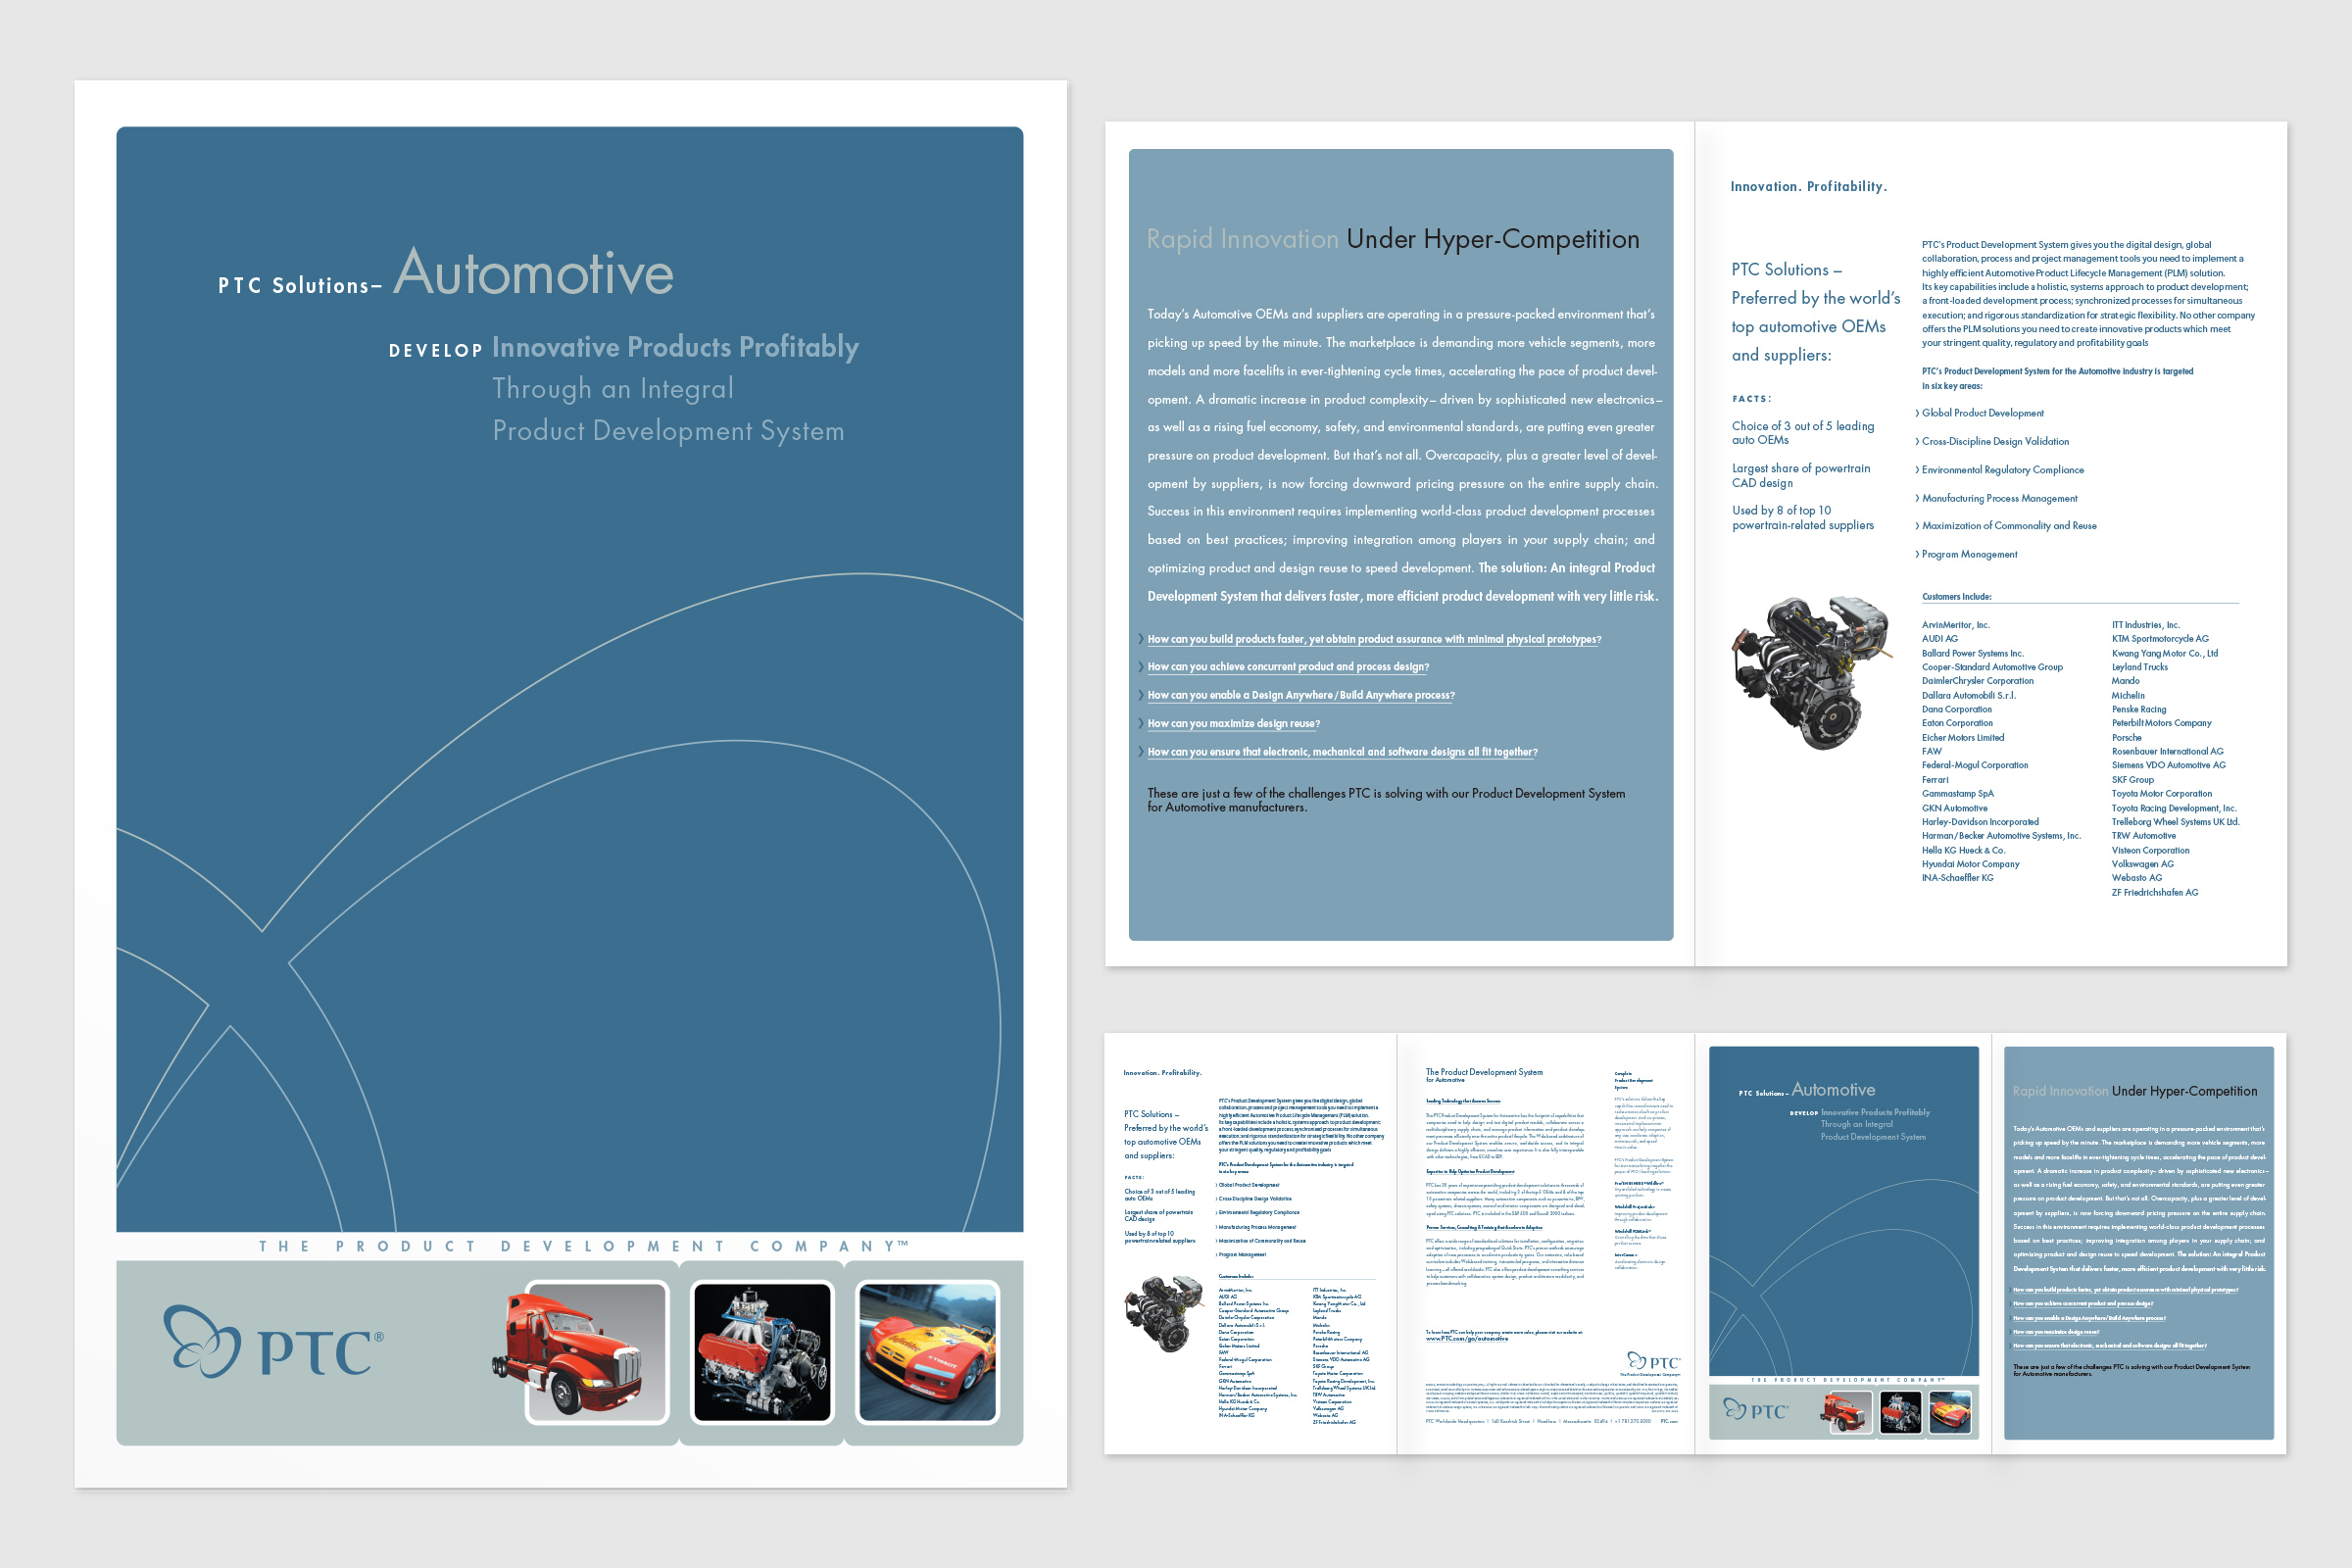Screen dimensions: 2352x1568
Task: Open the 'achieve concurrent product and process design' link in the top spread
Action: tap(1287, 667)
